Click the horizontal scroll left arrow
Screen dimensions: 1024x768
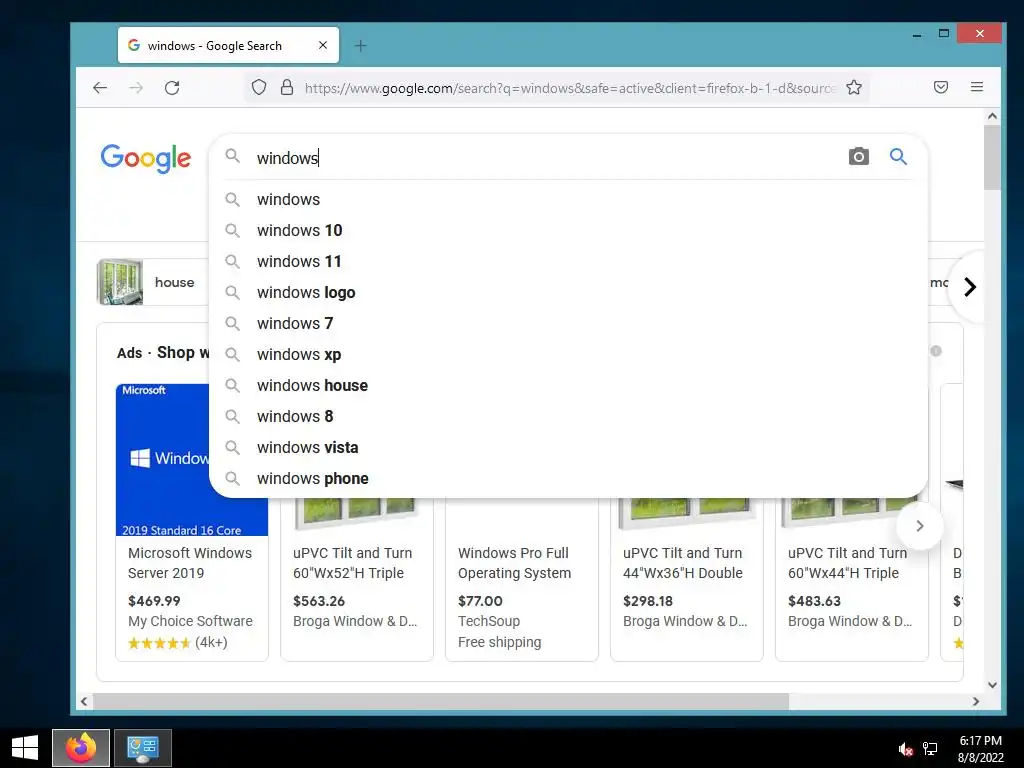pos(84,701)
